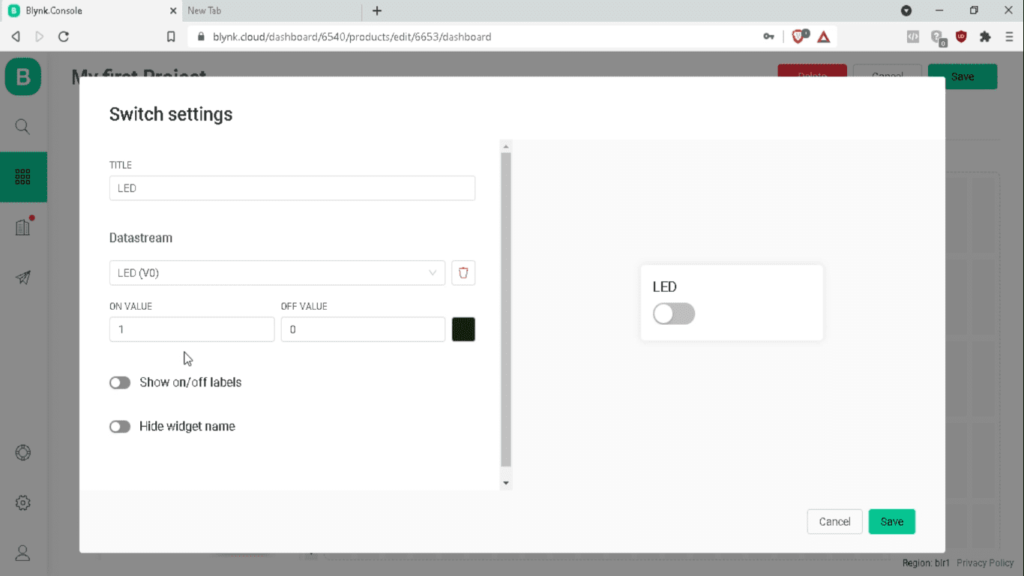1024x576 pixels.
Task: Toggle the LED preview switch
Action: tap(673, 314)
